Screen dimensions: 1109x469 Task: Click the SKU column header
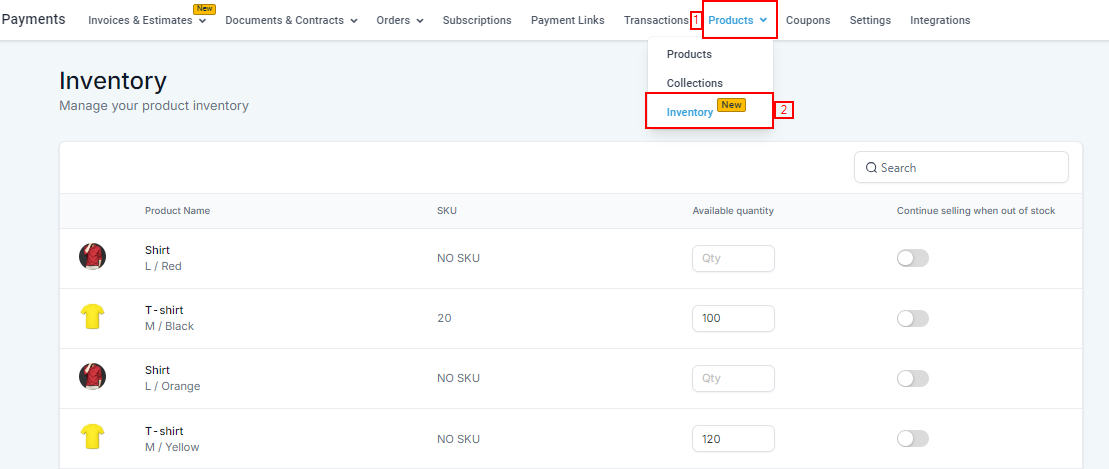(447, 211)
